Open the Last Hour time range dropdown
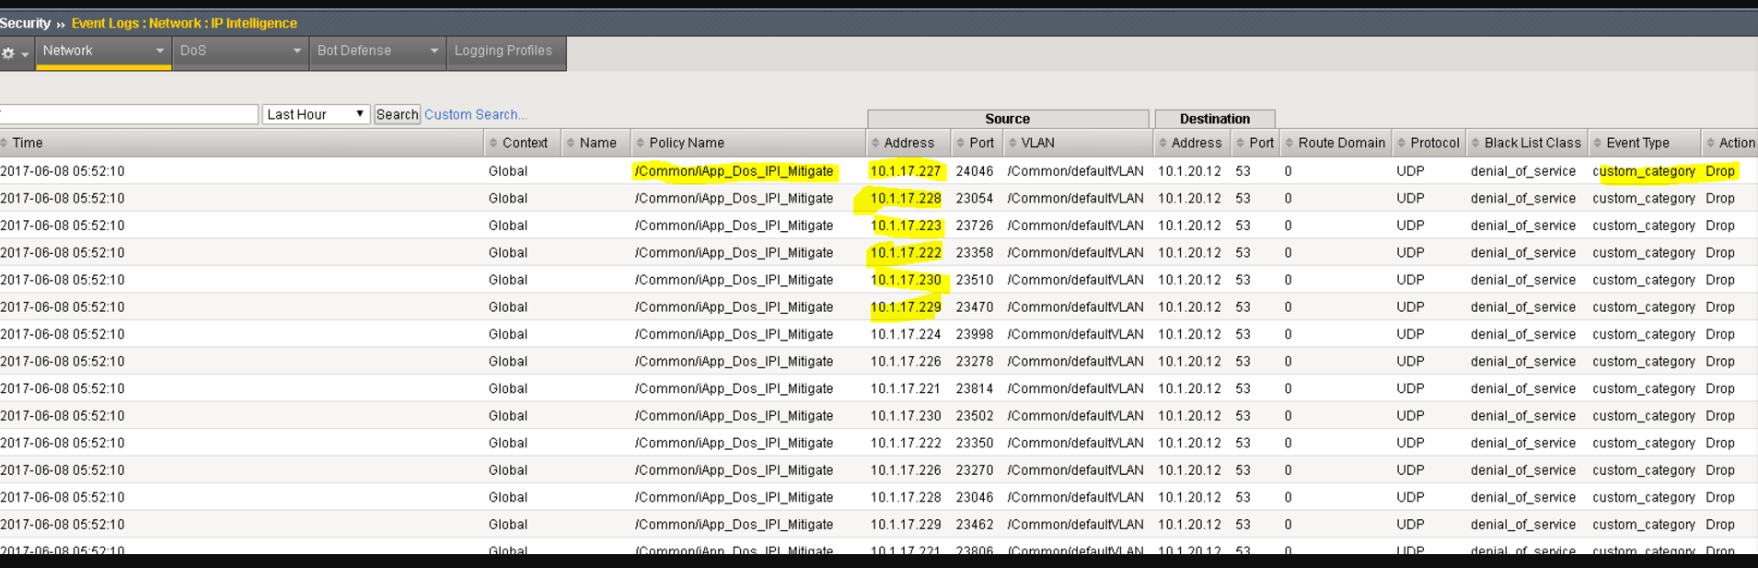The height and width of the screenshot is (568, 1758). [316, 114]
